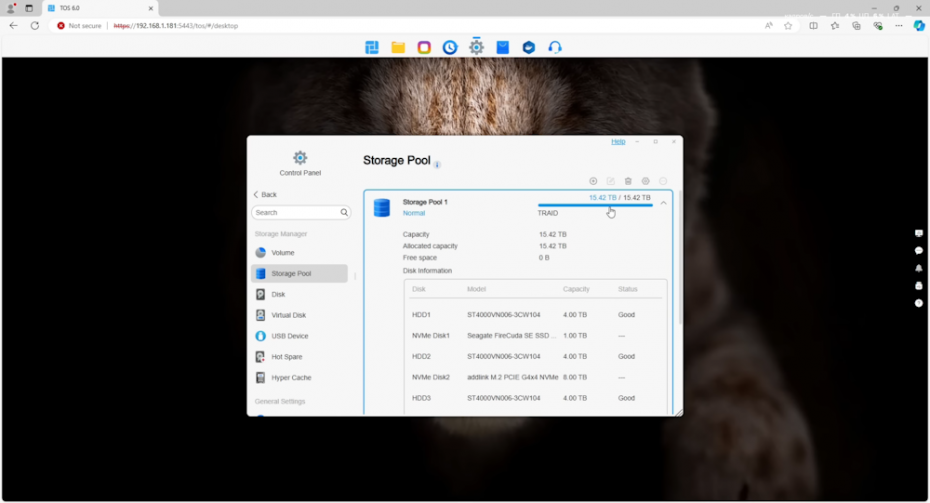Open the Help link in window header
The height and width of the screenshot is (503, 930).
click(x=618, y=142)
